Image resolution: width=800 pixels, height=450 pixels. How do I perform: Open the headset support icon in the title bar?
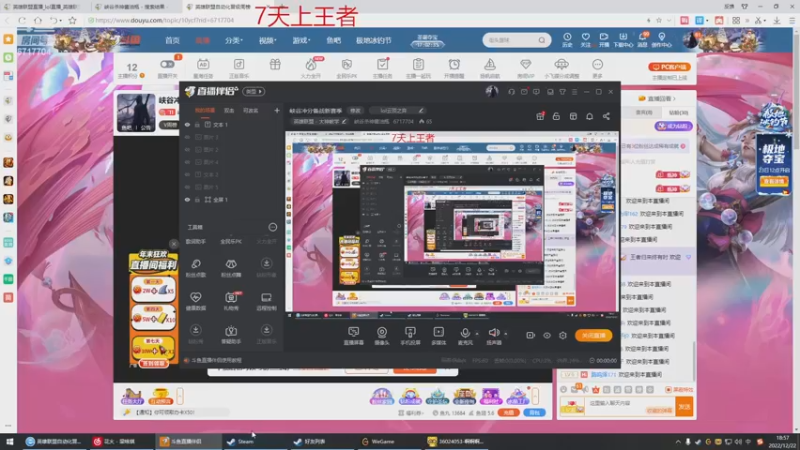[511, 92]
